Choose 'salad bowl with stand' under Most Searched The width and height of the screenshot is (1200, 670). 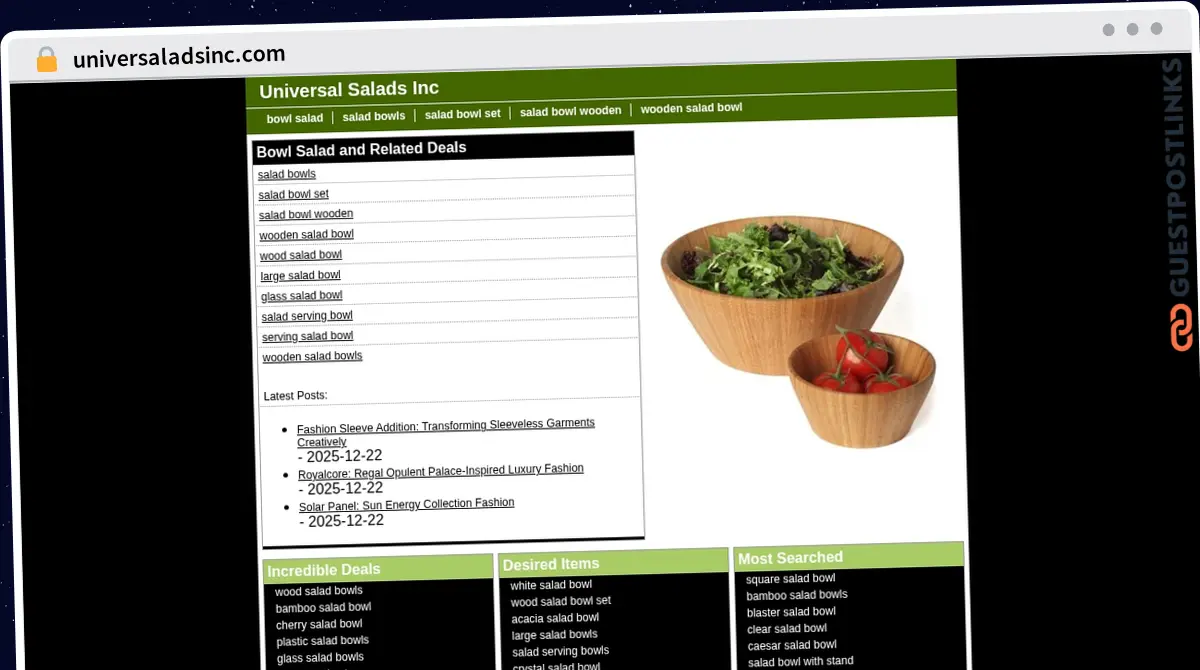pyautogui.click(x=801, y=661)
